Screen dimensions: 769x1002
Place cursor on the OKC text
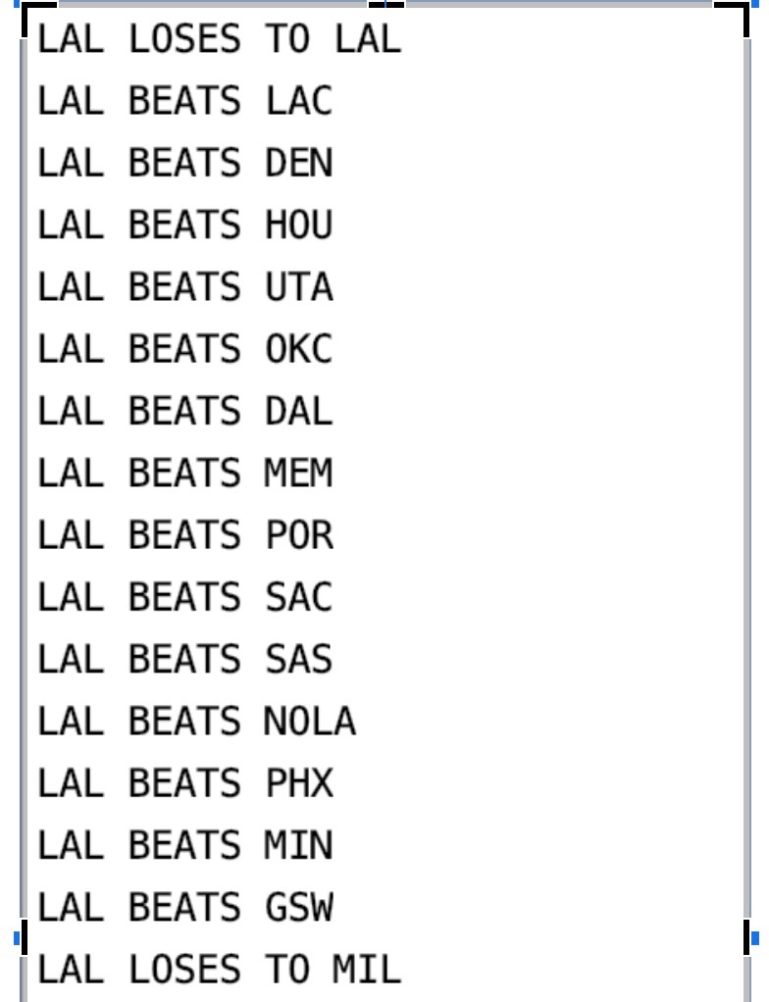click(299, 349)
